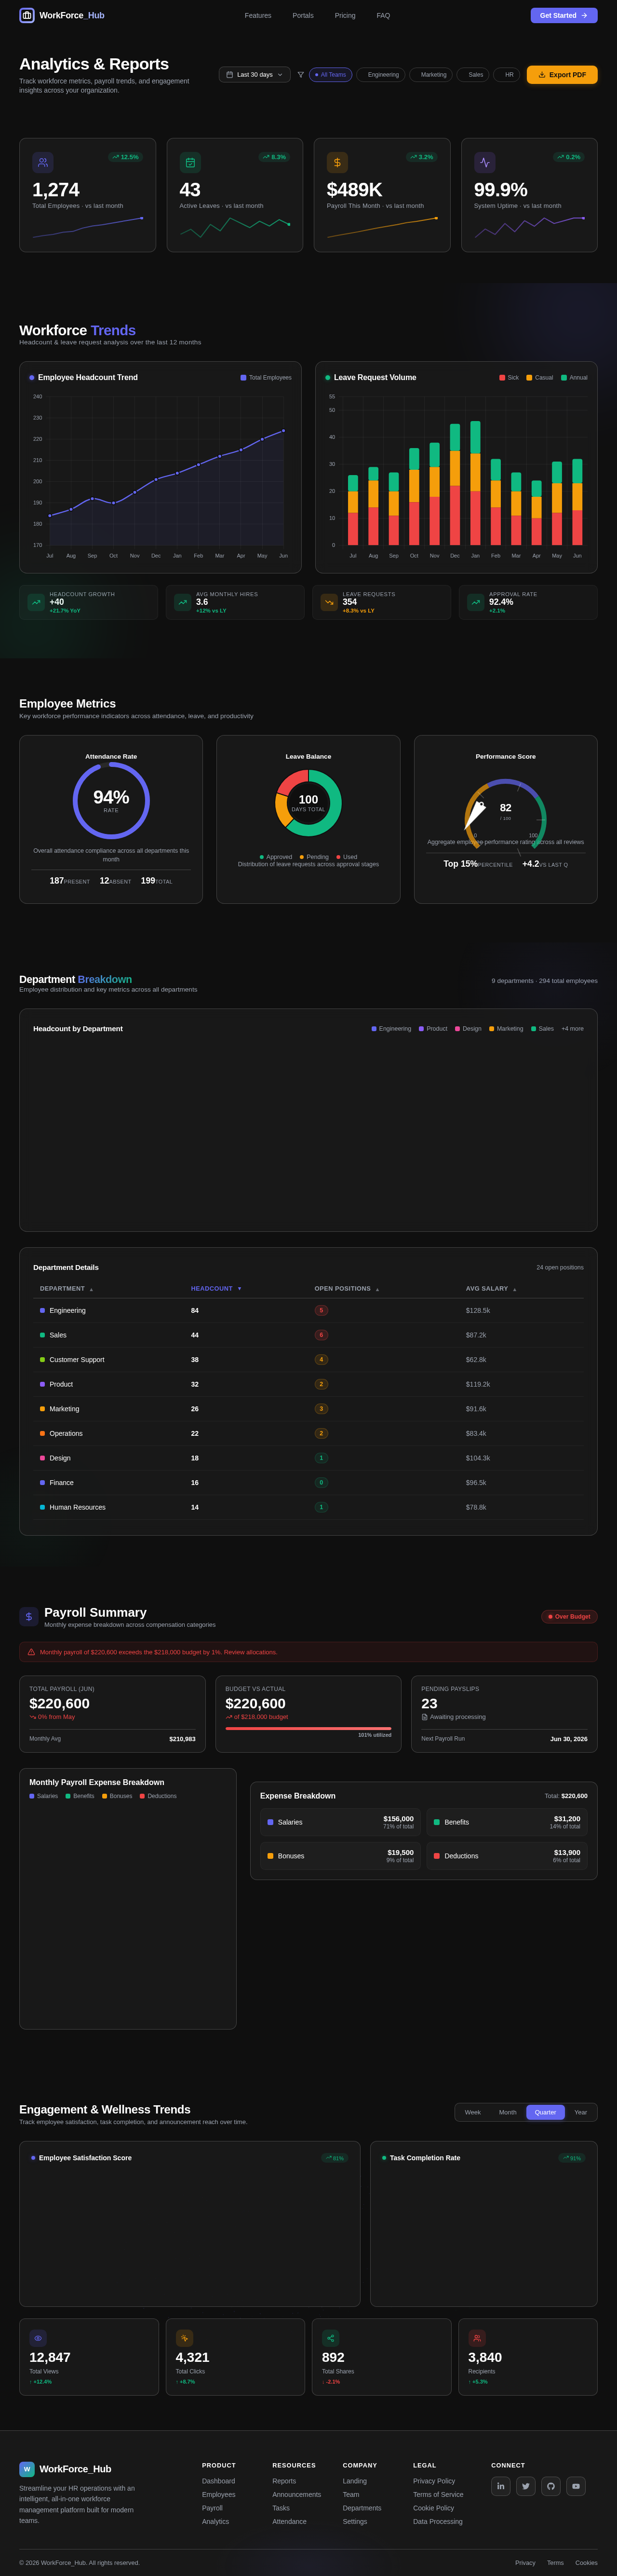This screenshot has width=617, height=2576.
Task: Open the Last 30 days date range dropdown
Action: click(255, 75)
